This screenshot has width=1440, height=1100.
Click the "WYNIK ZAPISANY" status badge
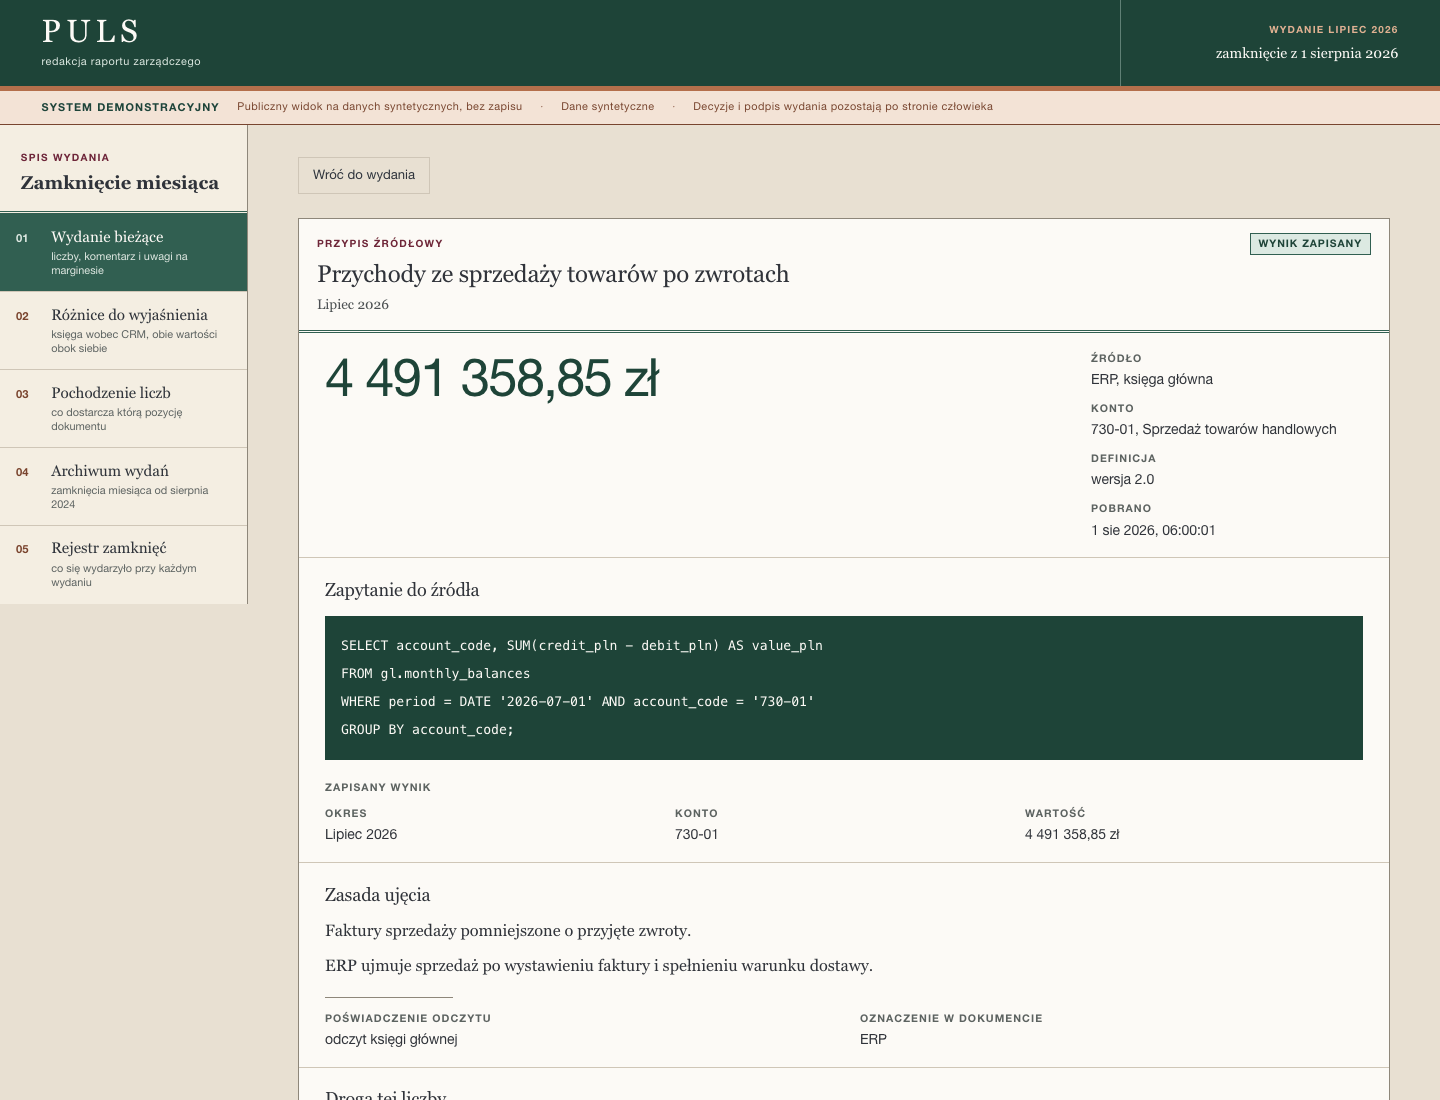[1310, 244]
